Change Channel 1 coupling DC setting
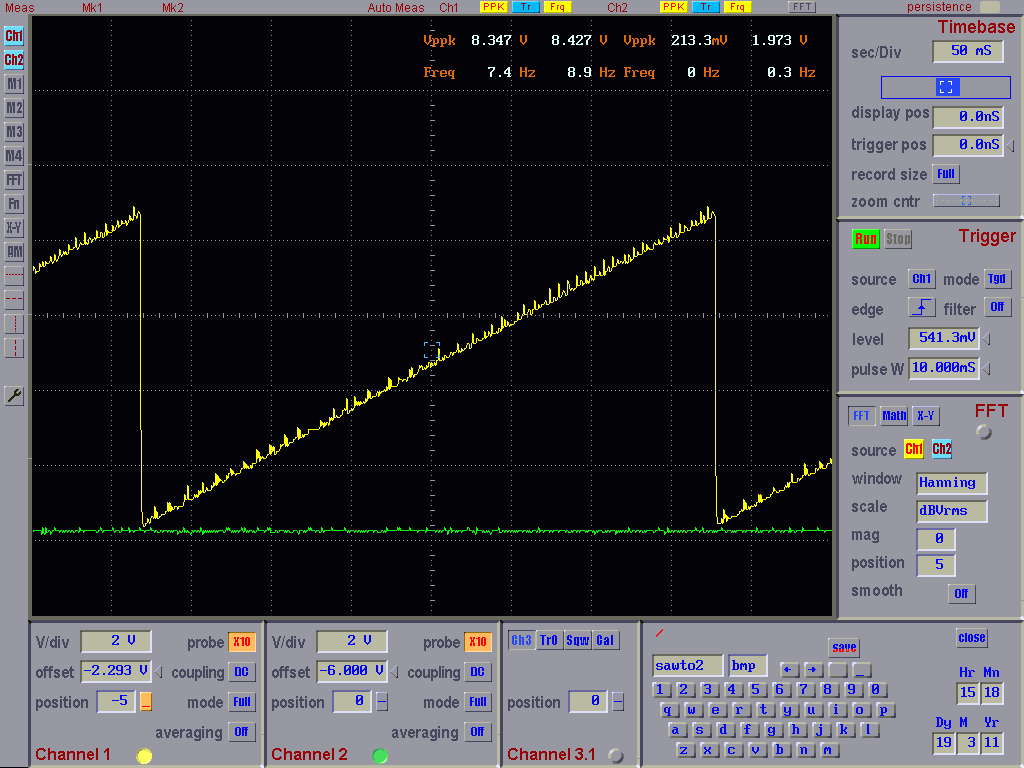Screen dimensions: 1024x768 pos(242,672)
